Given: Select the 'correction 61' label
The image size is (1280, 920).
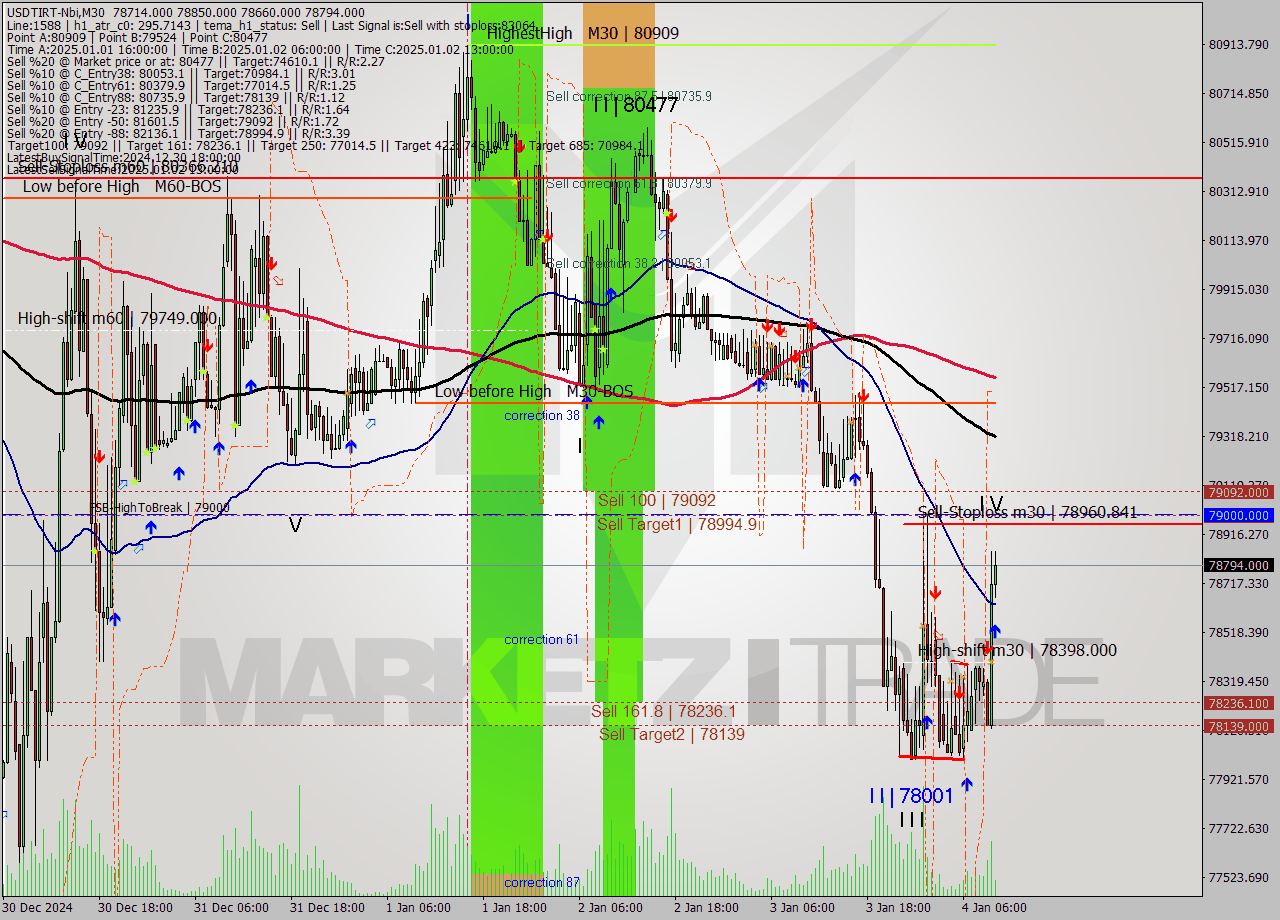Looking at the screenshot, I should 542,639.
